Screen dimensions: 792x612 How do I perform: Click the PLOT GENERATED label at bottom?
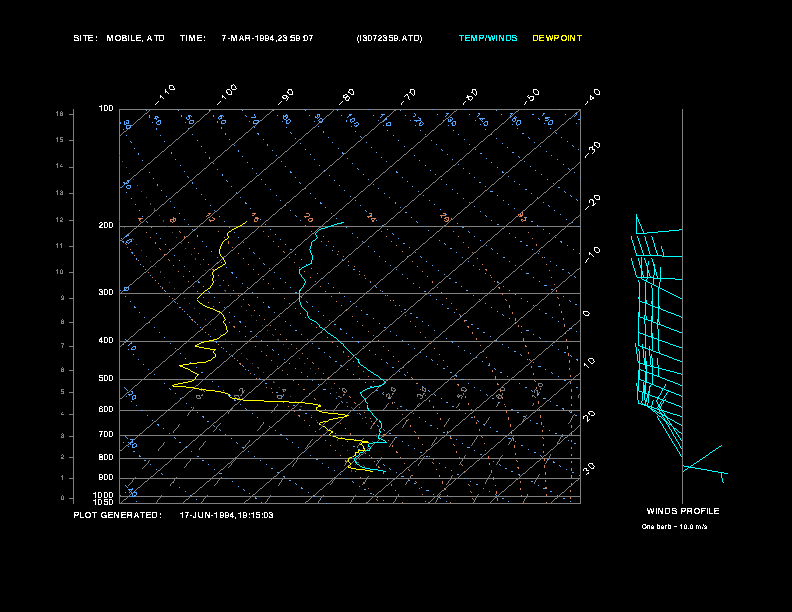[x=117, y=515]
